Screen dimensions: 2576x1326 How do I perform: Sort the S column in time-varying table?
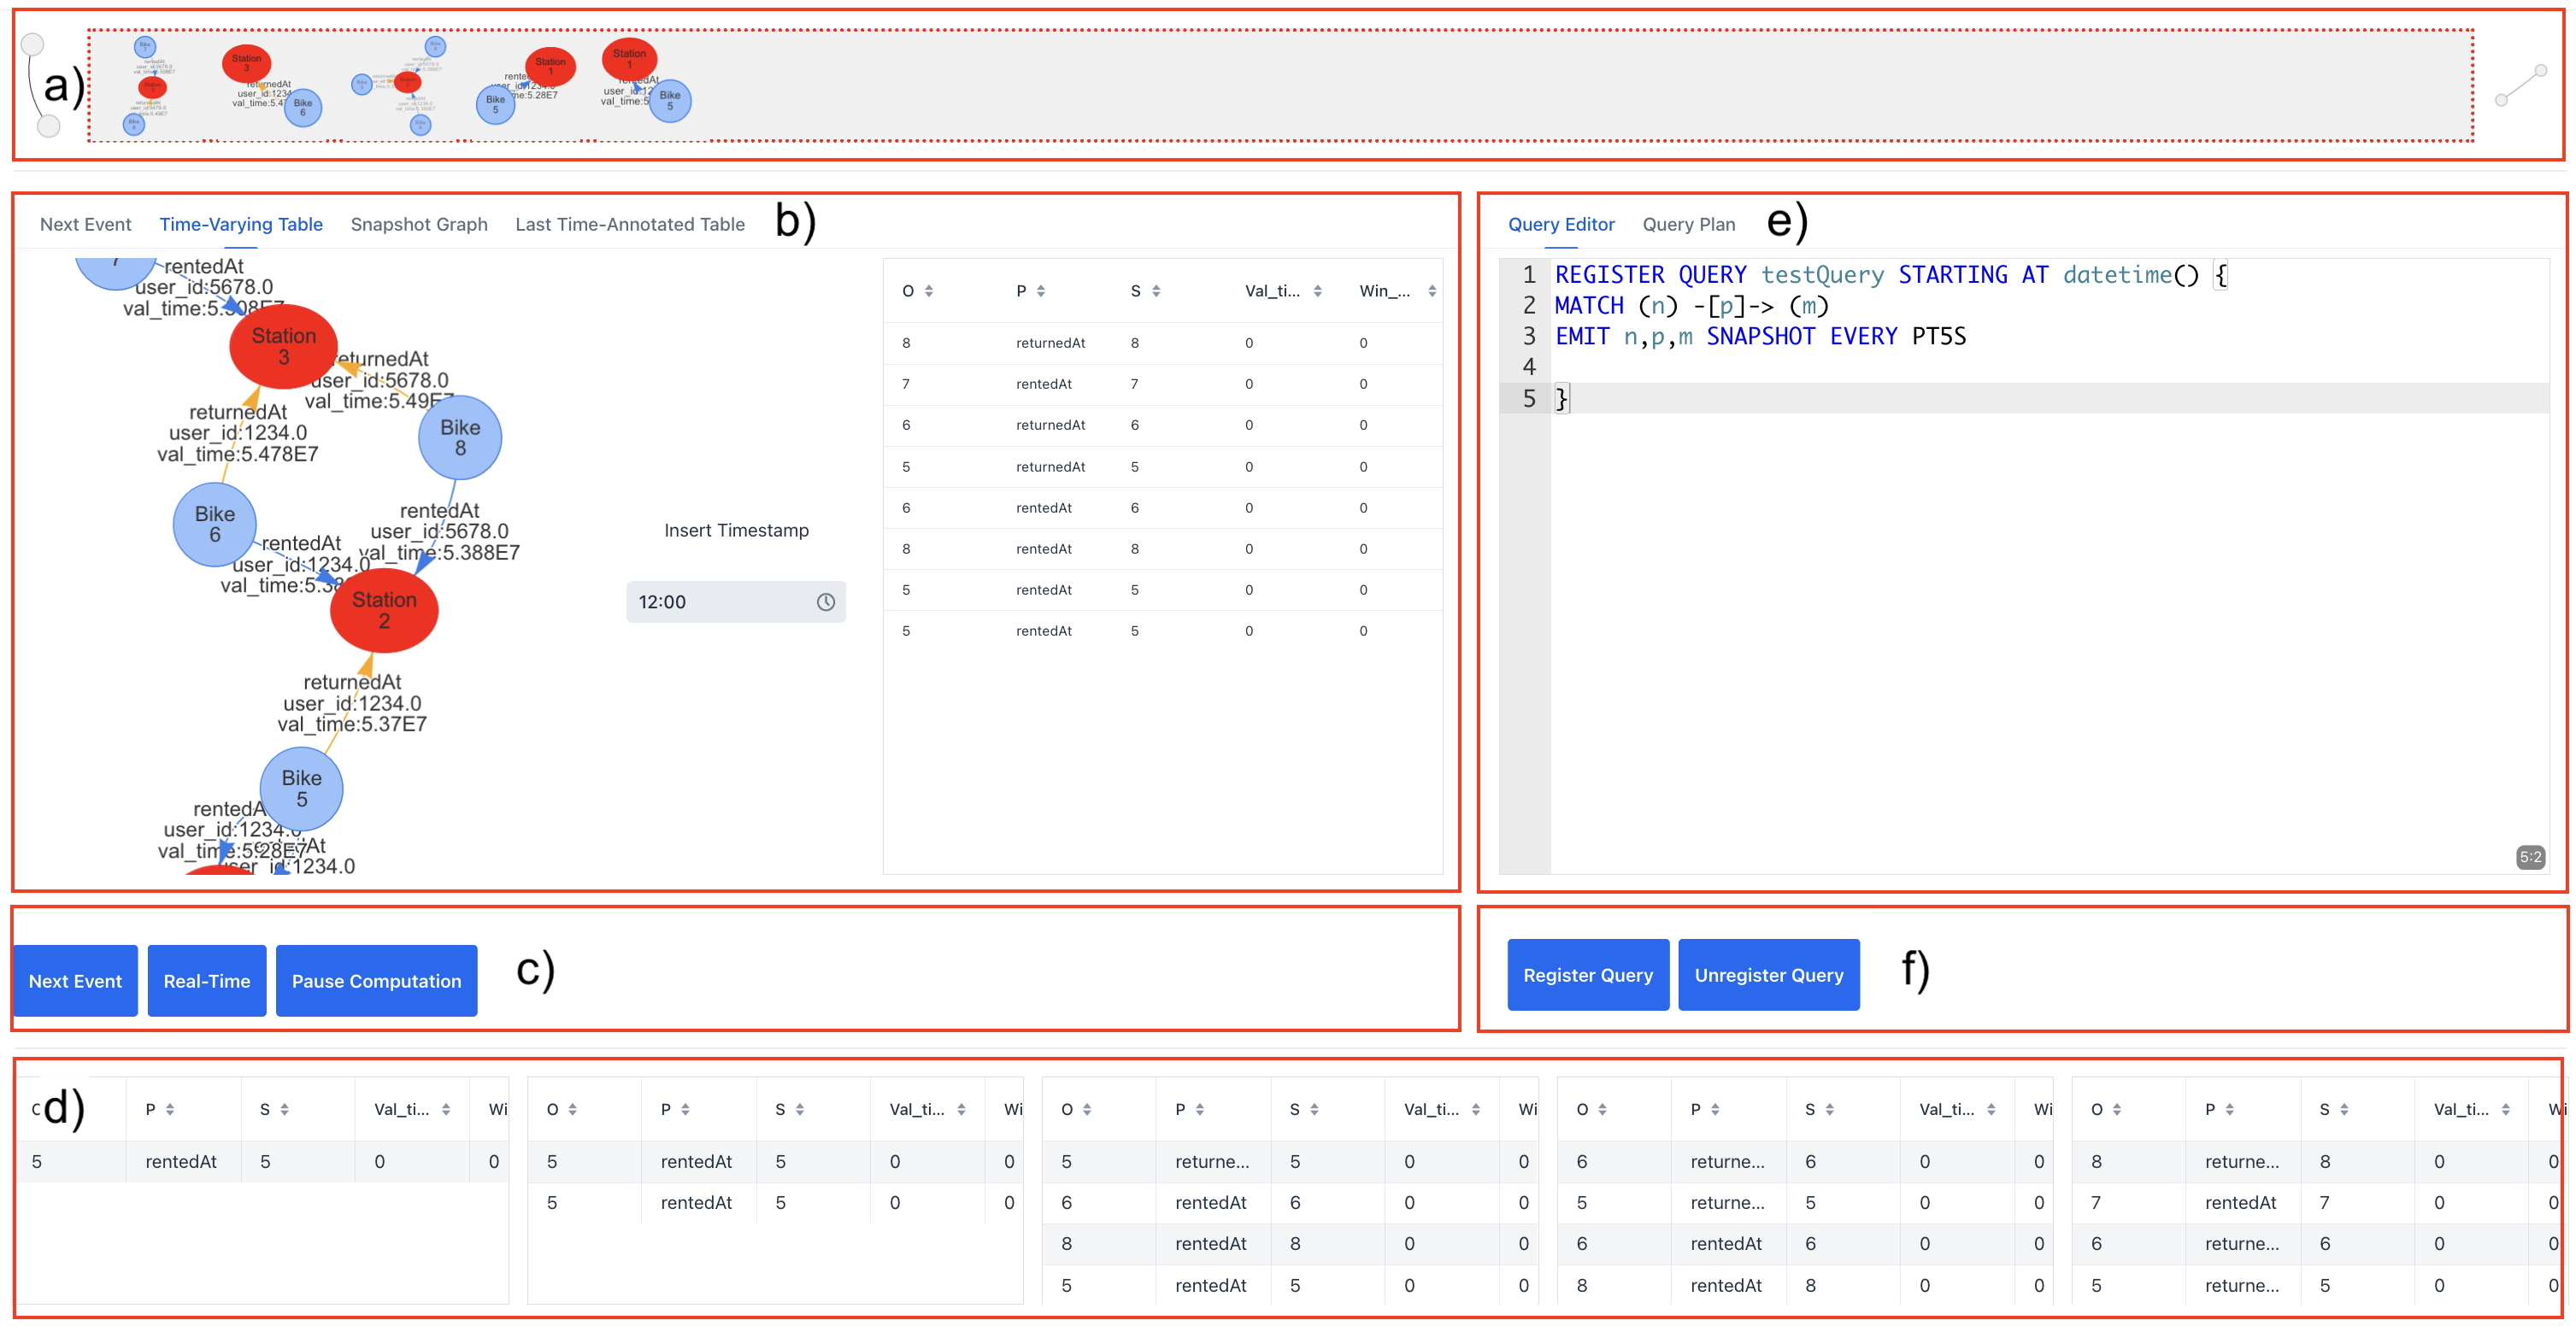point(1155,291)
